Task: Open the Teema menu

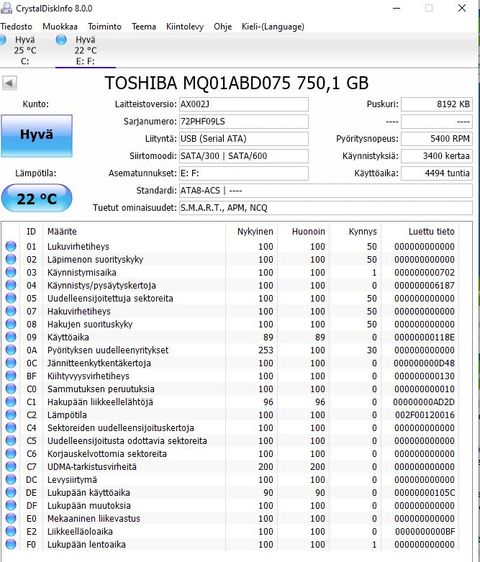Action: [x=144, y=27]
